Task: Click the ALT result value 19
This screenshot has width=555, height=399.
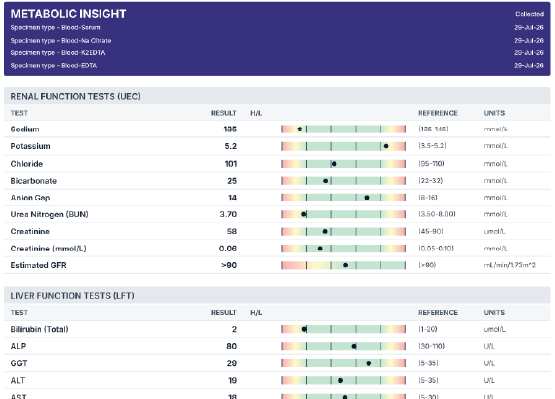Action: 233,381
